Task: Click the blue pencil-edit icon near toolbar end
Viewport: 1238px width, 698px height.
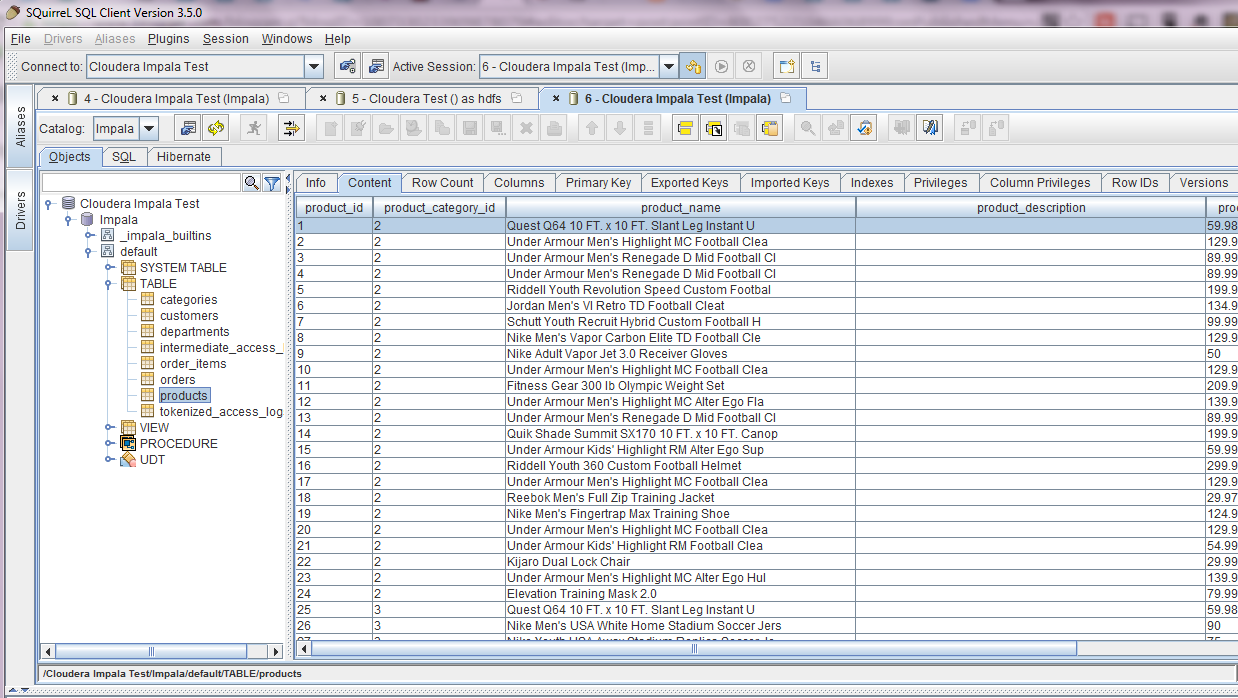Action: pos(930,128)
